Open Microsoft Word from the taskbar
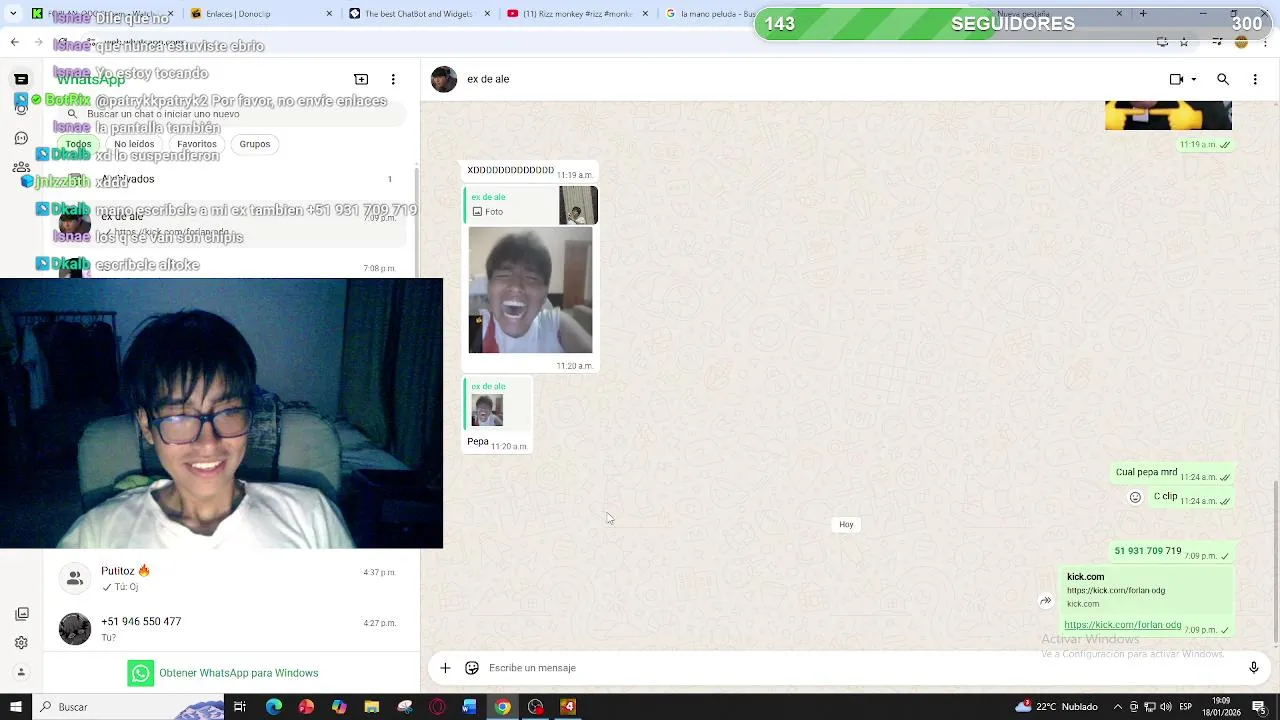Image resolution: width=1280 pixels, height=720 pixels. pos(469,707)
